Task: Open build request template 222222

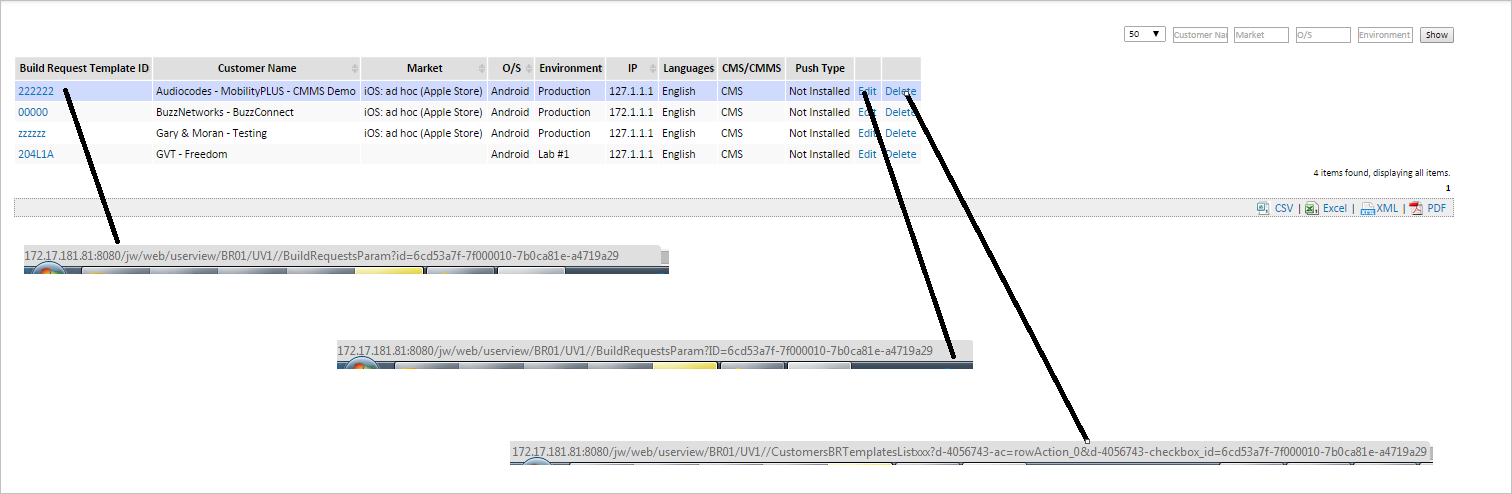Action: [x=36, y=91]
